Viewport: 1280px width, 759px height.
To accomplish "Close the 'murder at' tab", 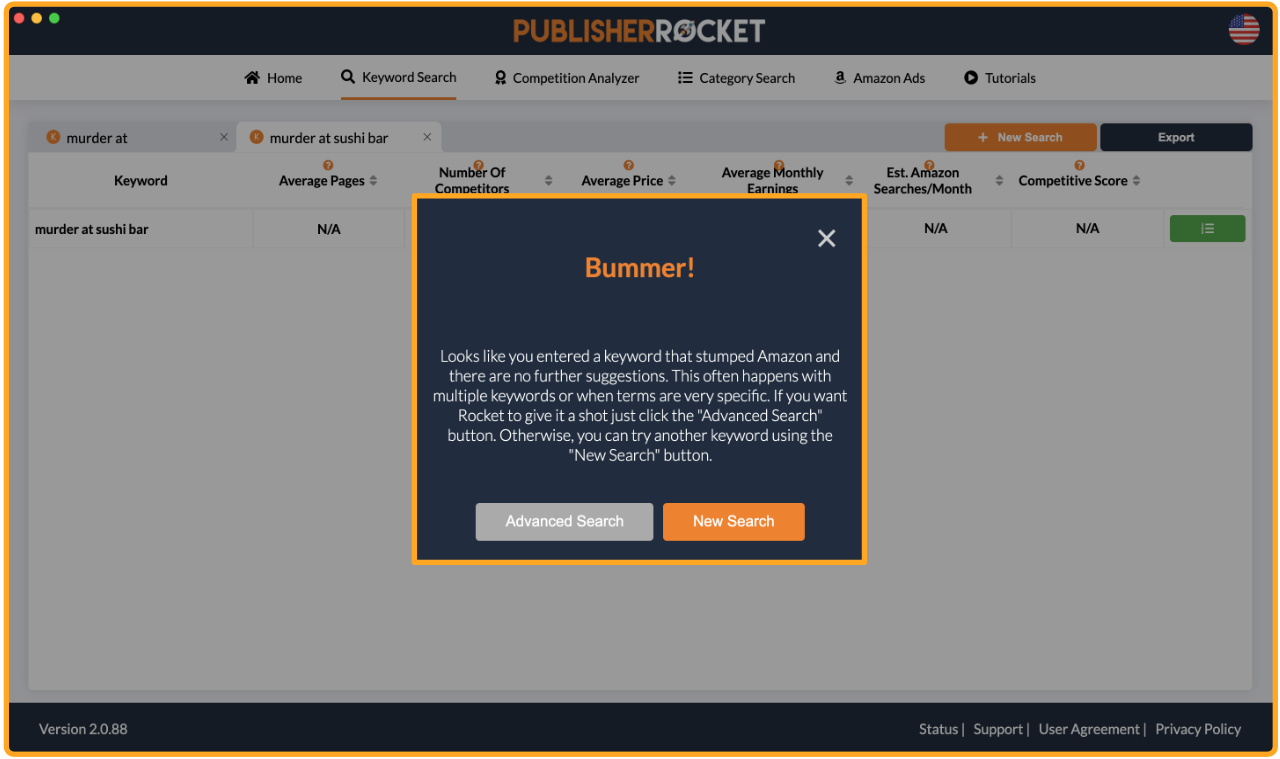I will (x=224, y=137).
